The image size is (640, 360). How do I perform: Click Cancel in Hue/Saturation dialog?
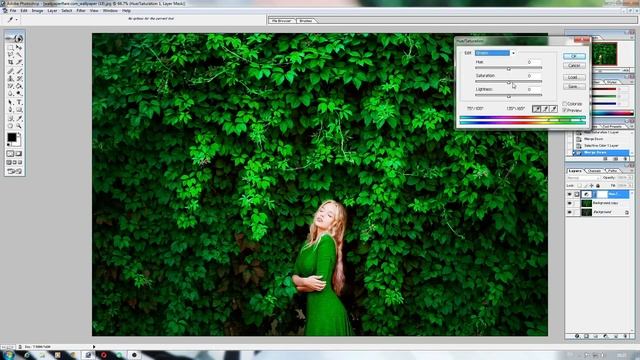(574, 65)
